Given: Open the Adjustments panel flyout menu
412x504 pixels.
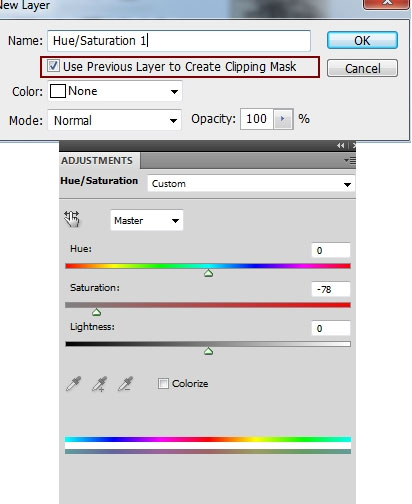Looking at the screenshot, I should pyautogui.click(x=350, y=161).
